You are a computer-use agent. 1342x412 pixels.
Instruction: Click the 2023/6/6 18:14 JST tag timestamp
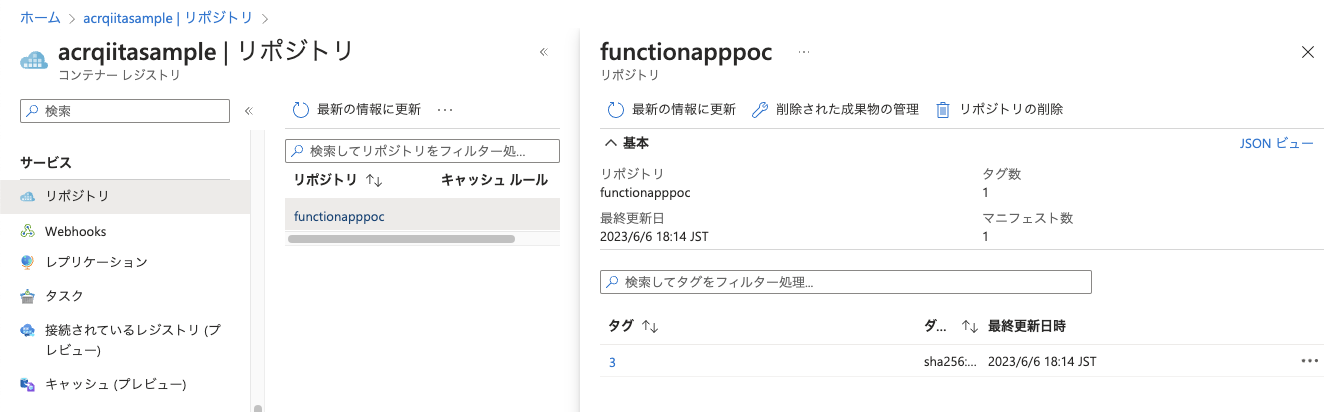pyautogui.click(x=1042, y=361)
